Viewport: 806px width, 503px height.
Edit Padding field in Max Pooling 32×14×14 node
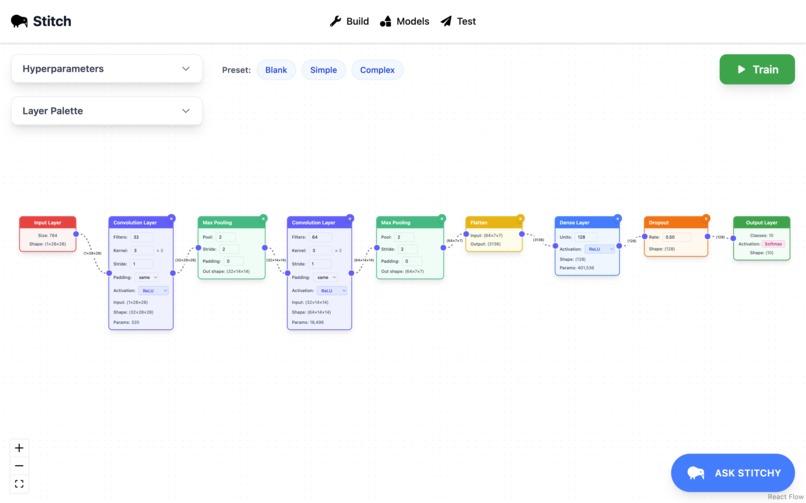pyautogui.click(x=233, y=261)
